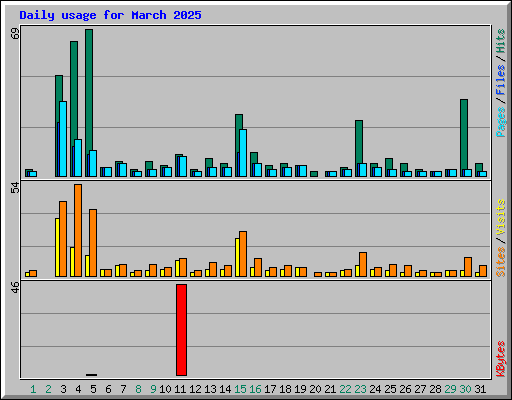Click the yellow Sites bar for day 3

pyautogui.click(x=57, y=247)
